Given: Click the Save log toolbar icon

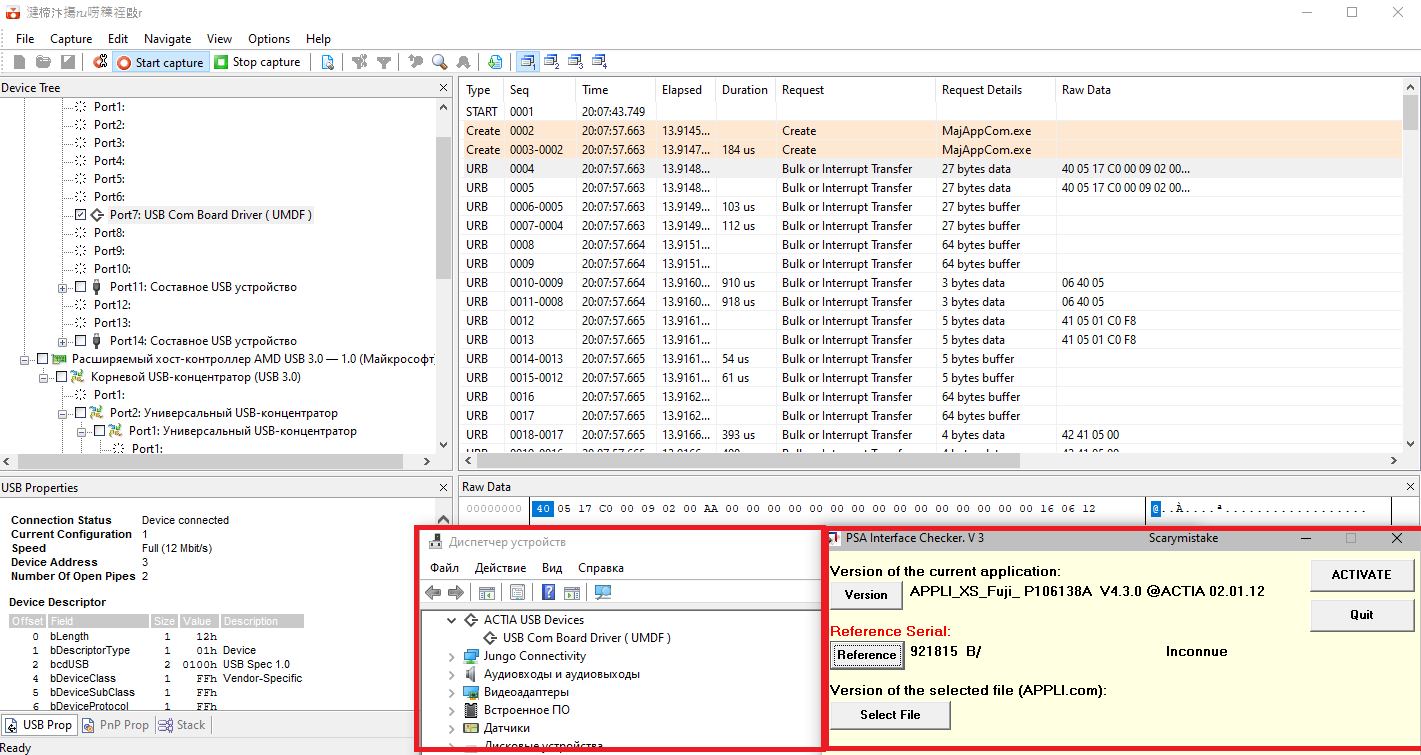Looking at the screenshot, I should click(67, 62).
